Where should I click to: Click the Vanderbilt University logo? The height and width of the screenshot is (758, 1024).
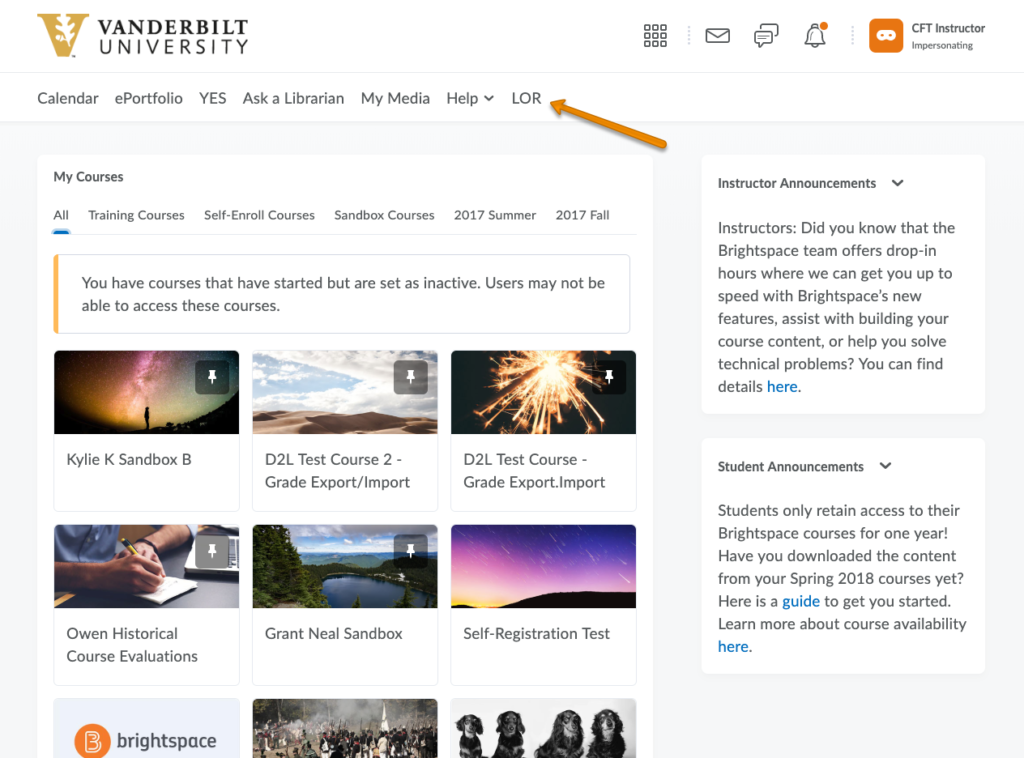pos(142,35)
